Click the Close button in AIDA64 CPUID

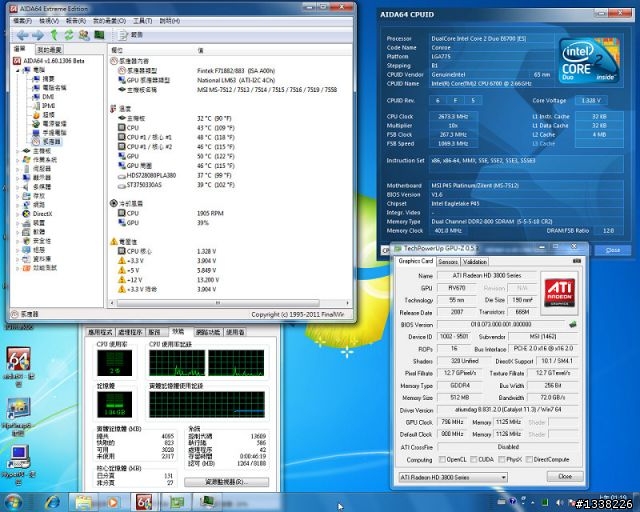[613, 250]
